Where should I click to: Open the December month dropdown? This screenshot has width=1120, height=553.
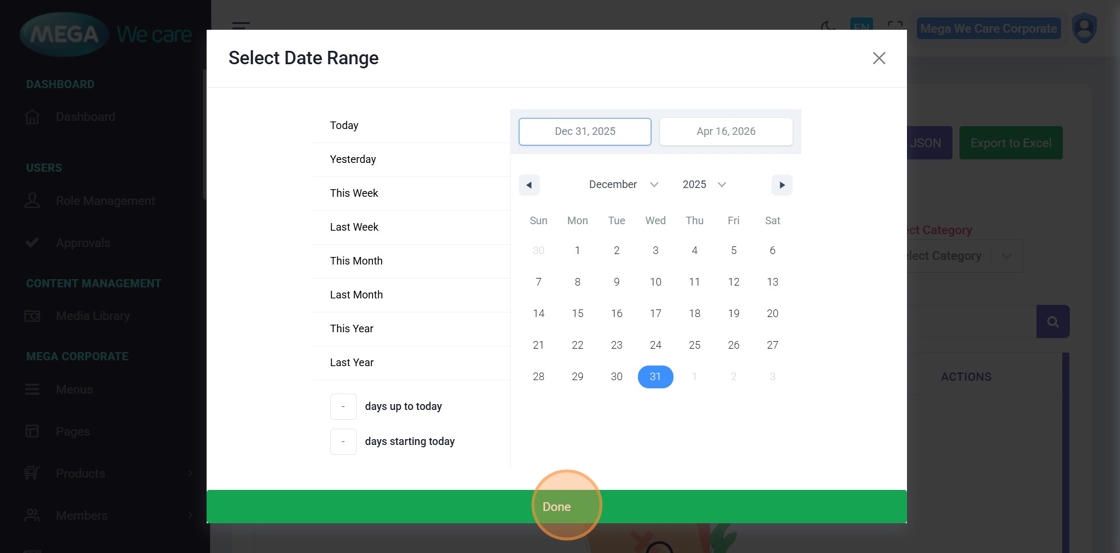(623, 185)
